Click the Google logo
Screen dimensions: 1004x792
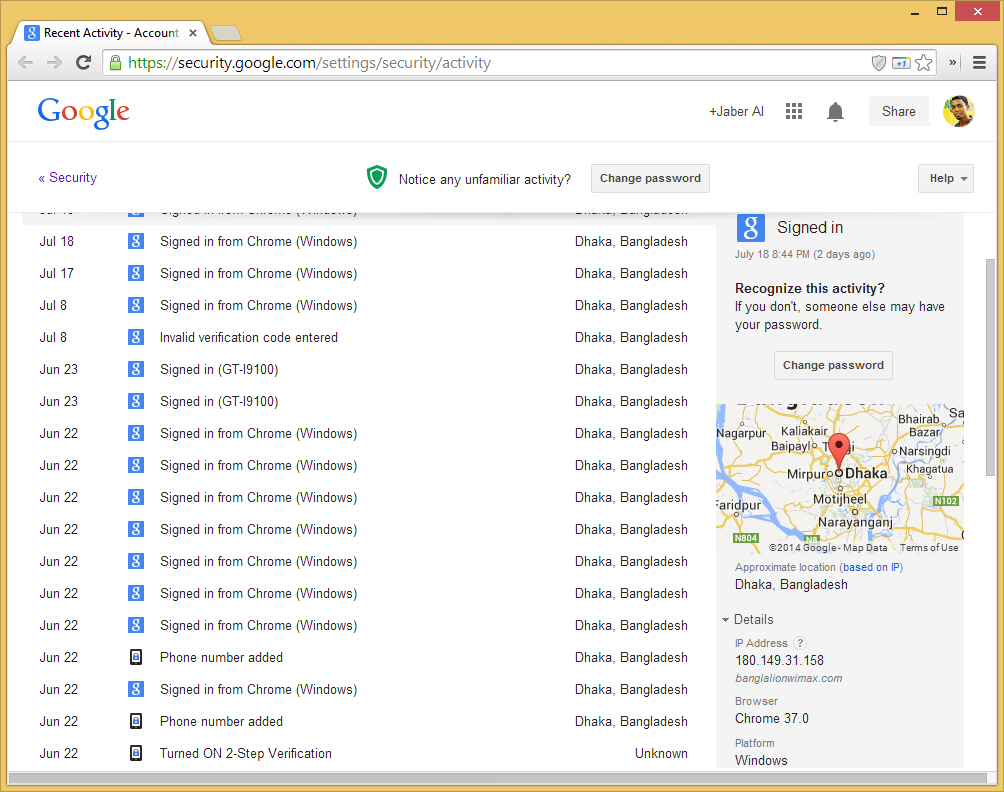click(84, 112)
